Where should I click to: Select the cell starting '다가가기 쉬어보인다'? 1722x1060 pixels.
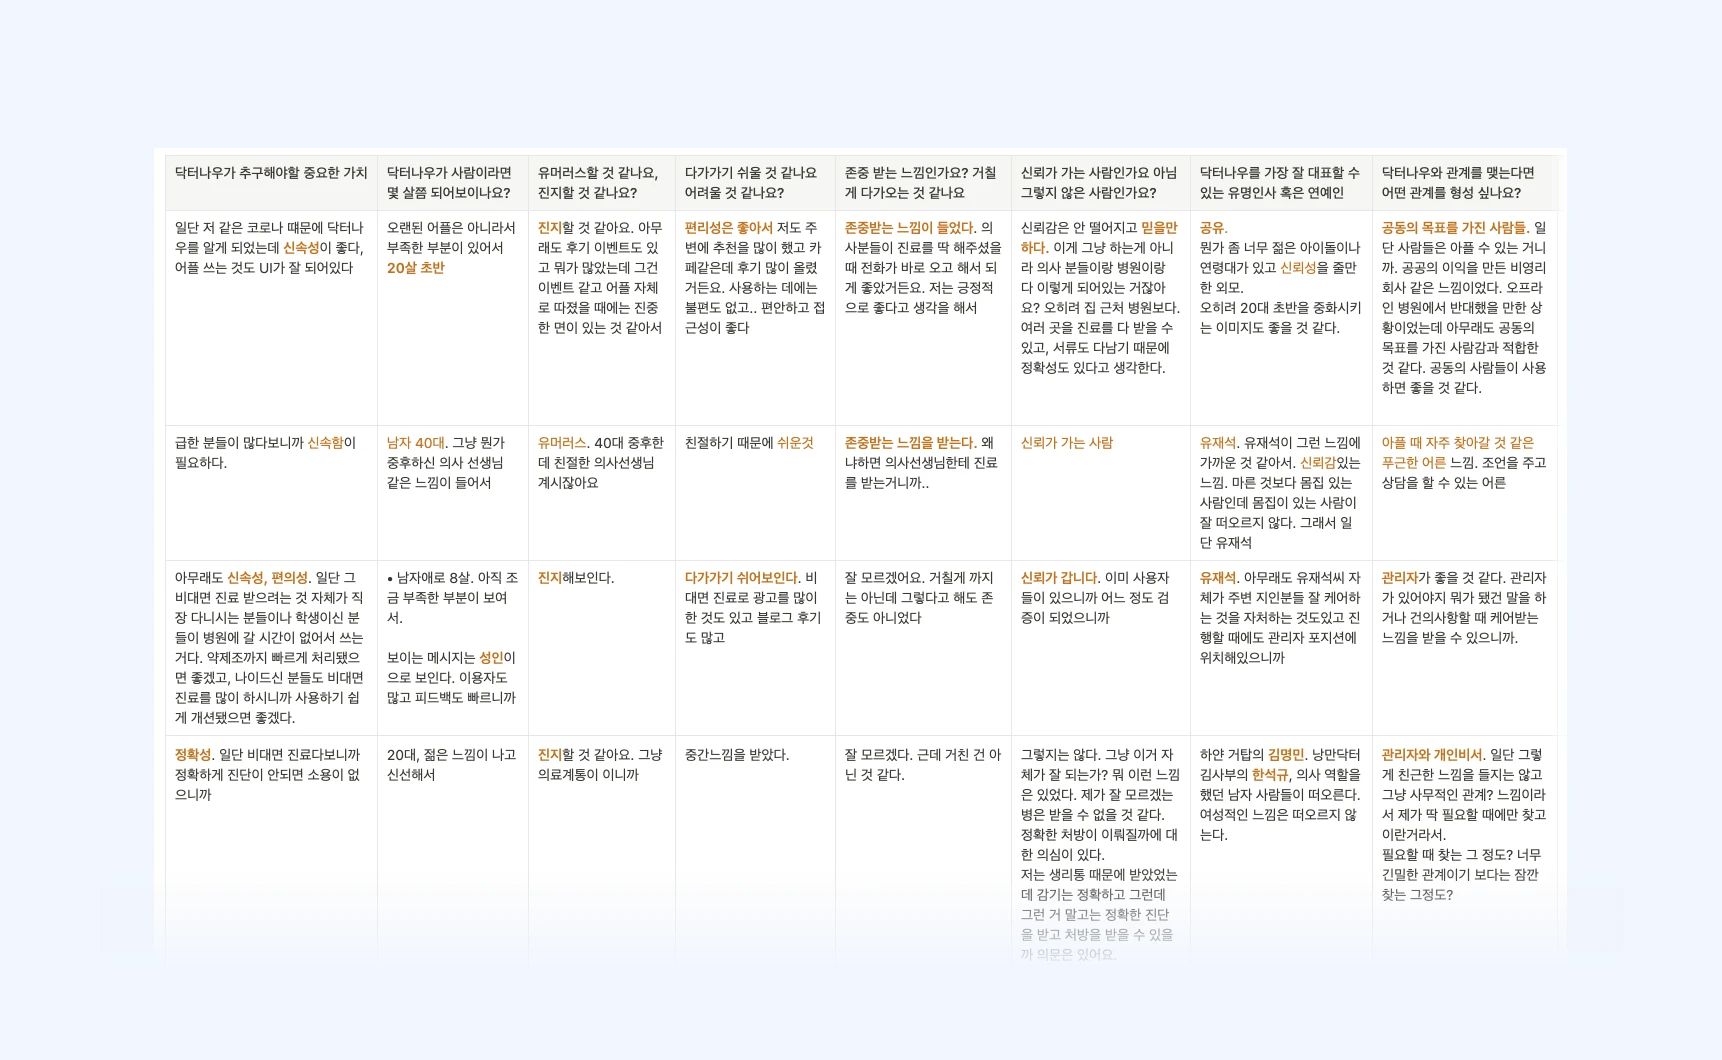[x=755, y=648]
